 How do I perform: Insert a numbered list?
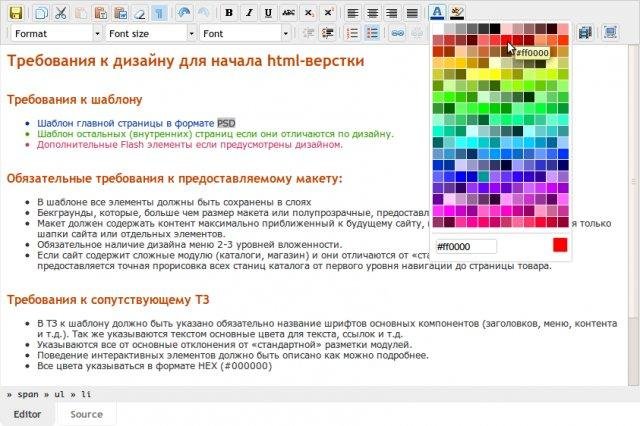click(352, 33)
